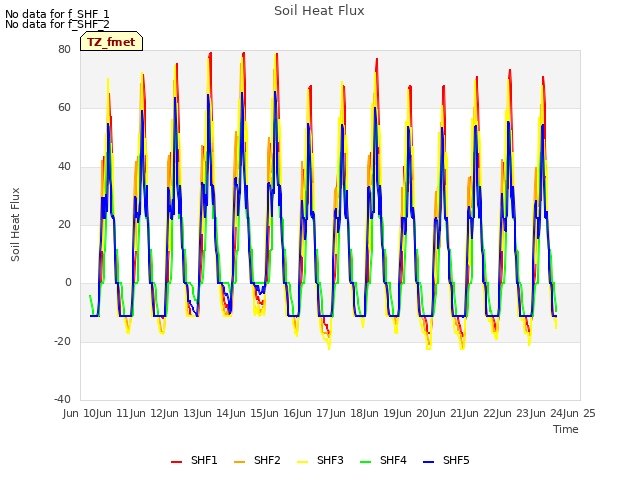Click the SHF5 blue legend swatch
Viewport: 640px width, 480px height.
point(429,462)
